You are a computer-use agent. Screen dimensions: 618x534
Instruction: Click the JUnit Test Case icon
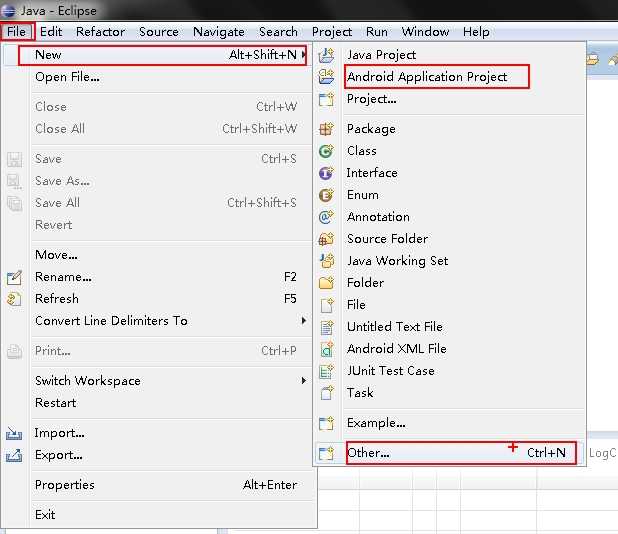(x=326, y=371)
